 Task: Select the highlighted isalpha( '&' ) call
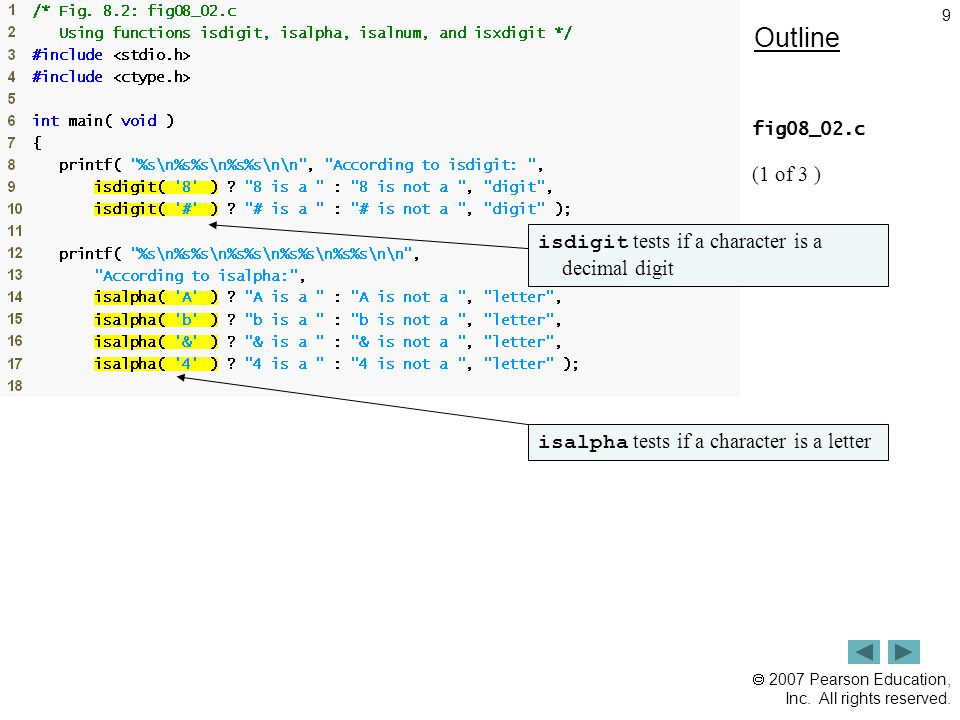[156, 342]
